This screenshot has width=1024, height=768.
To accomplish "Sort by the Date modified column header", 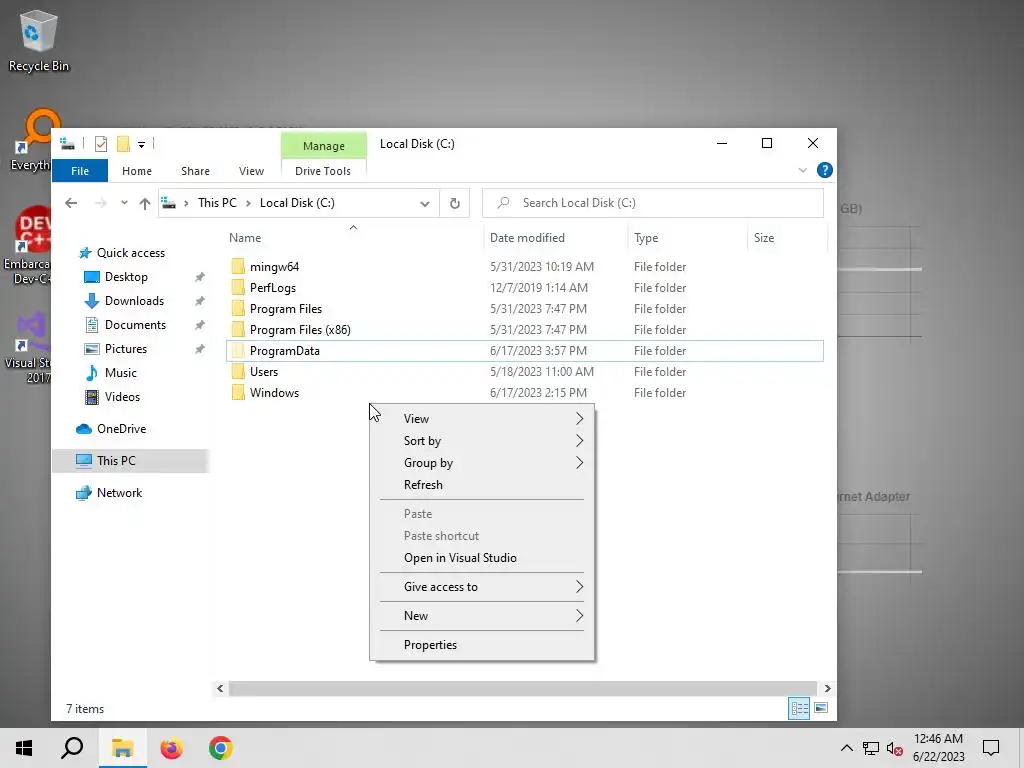I will click(x=555, y=238).
